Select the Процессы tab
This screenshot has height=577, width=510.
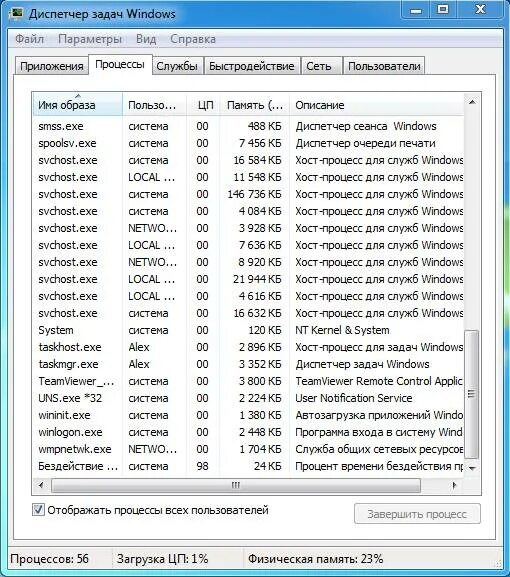tap(120, 65)
